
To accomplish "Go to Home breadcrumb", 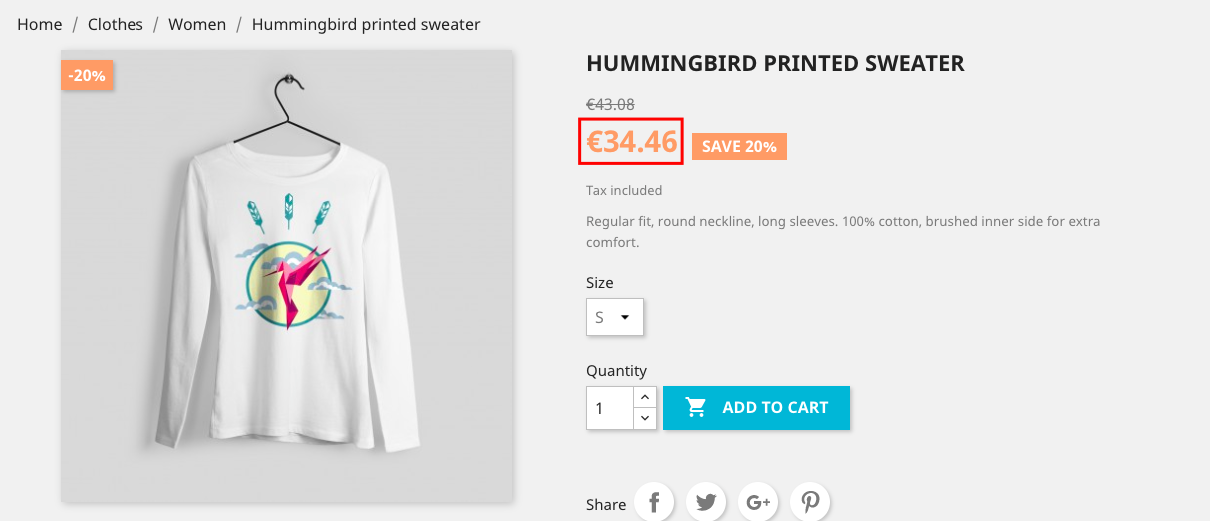I will [40, 24].
